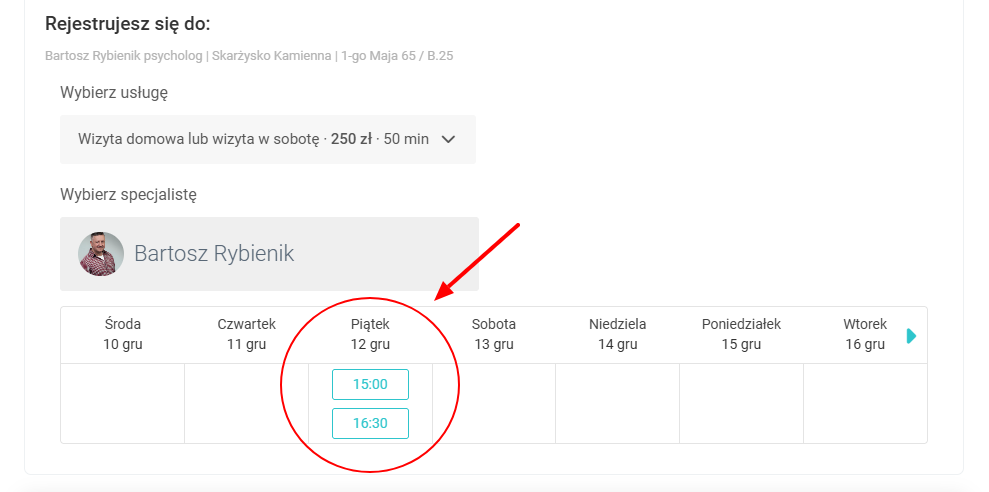Click the empty slot cell under Środa
The image size is (989, 492).
pyautogui.click(x=123, y=403)
